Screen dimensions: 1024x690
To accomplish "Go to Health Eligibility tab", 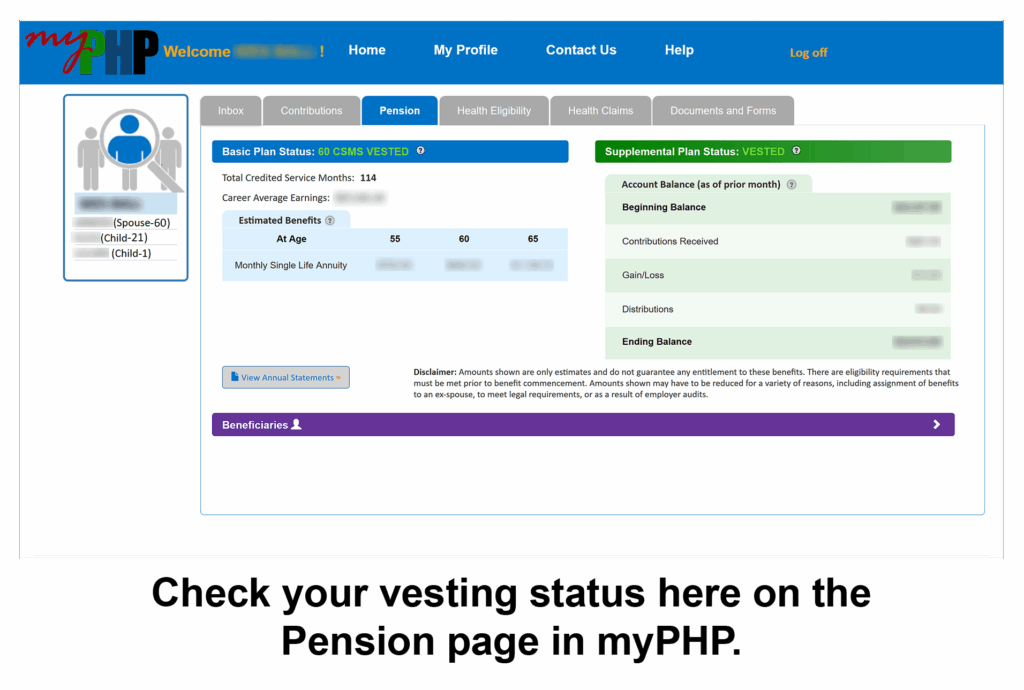I will (x=494, y=111).
